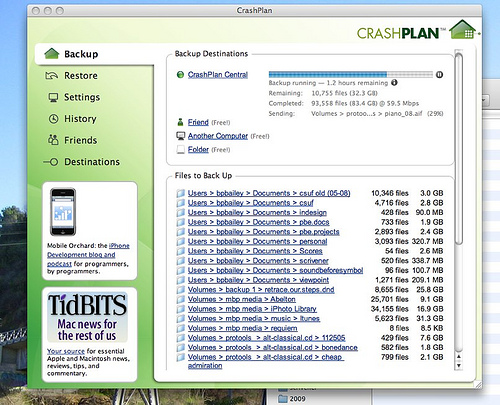This screenshot has height=405, width=500.
Task: Open the Documents > pbe.docs path
Action: pyautogui.click(x=258, y=222)
